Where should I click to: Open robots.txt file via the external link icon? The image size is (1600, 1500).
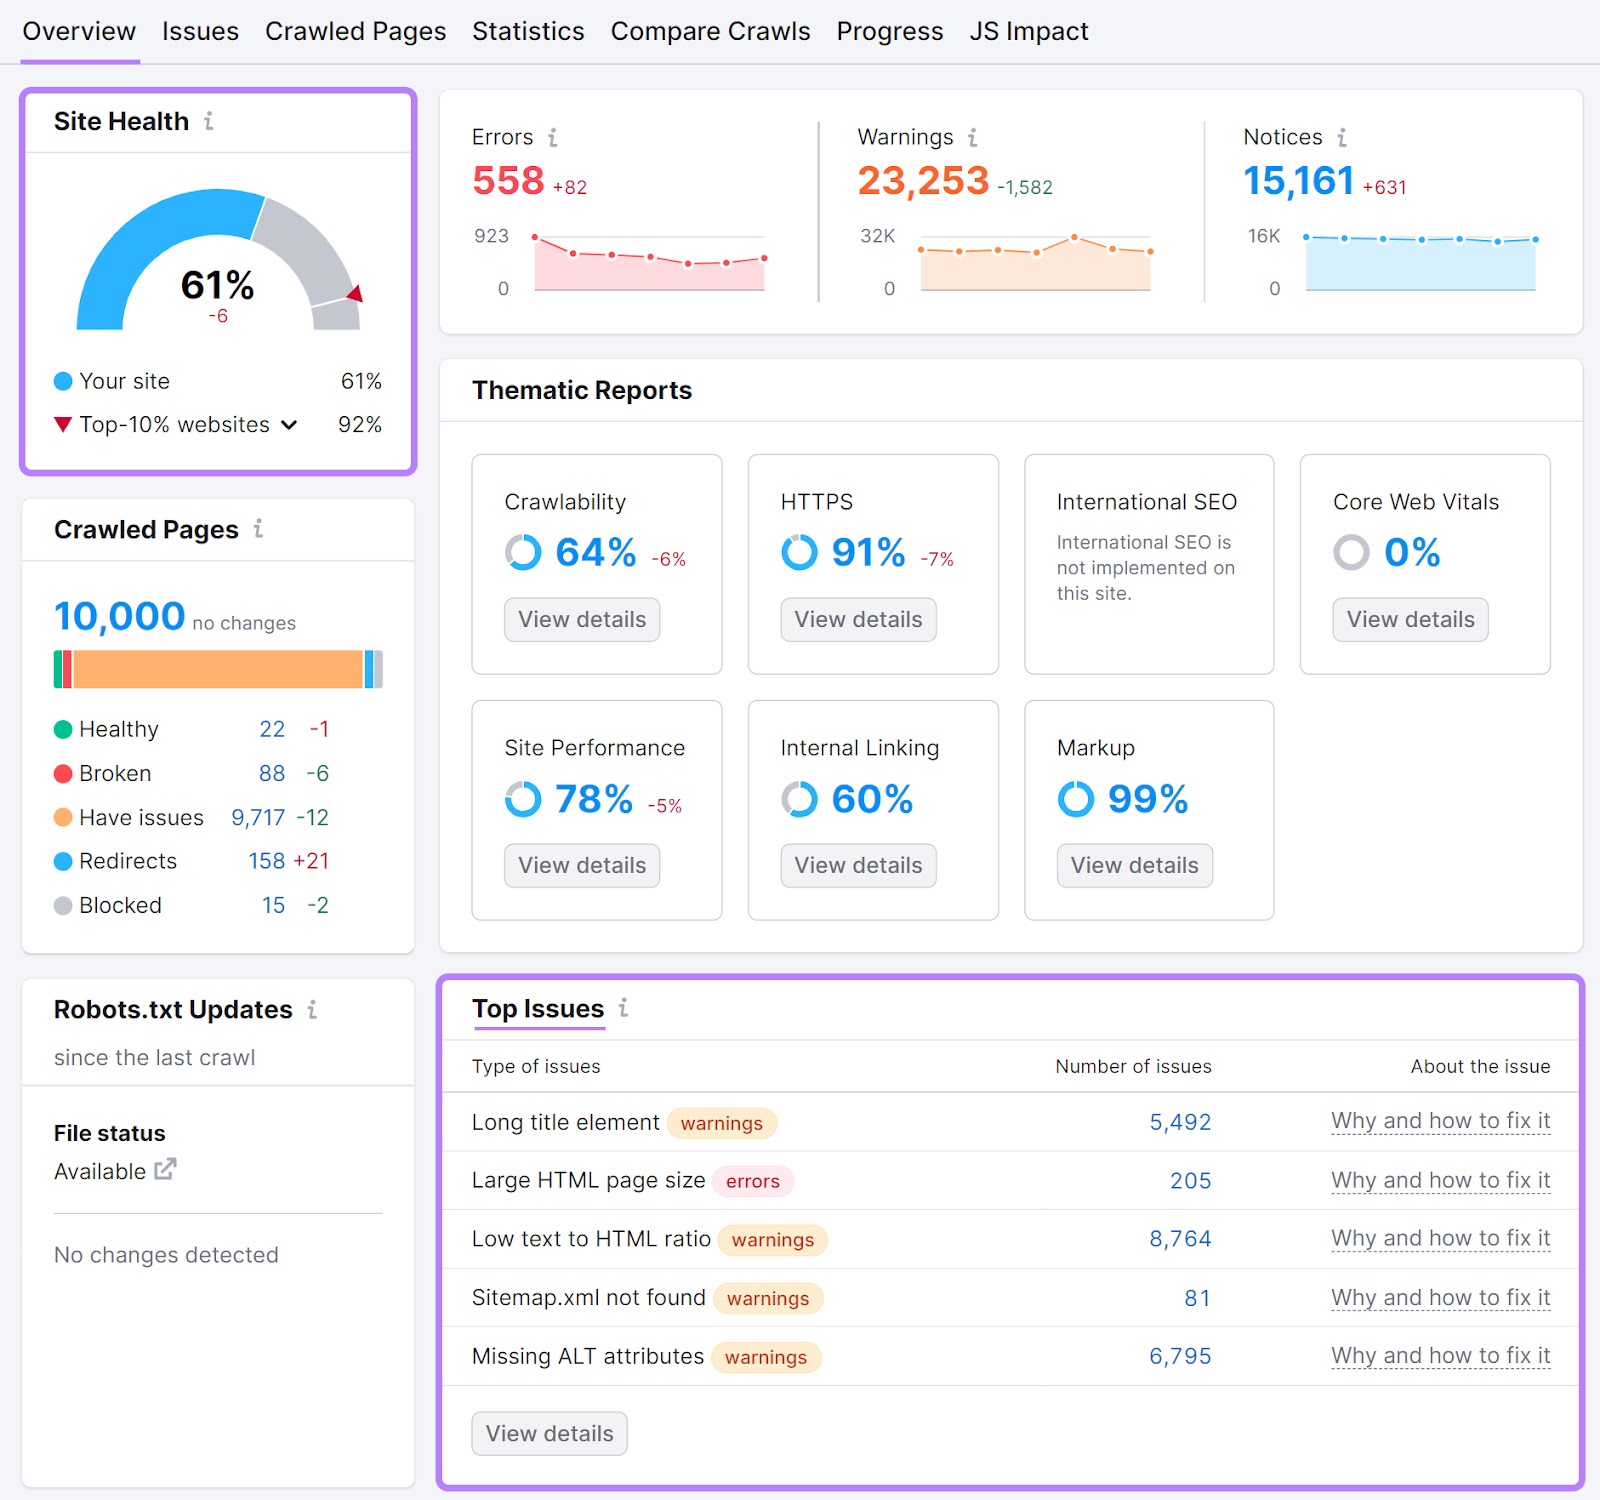coord(167,1168)
